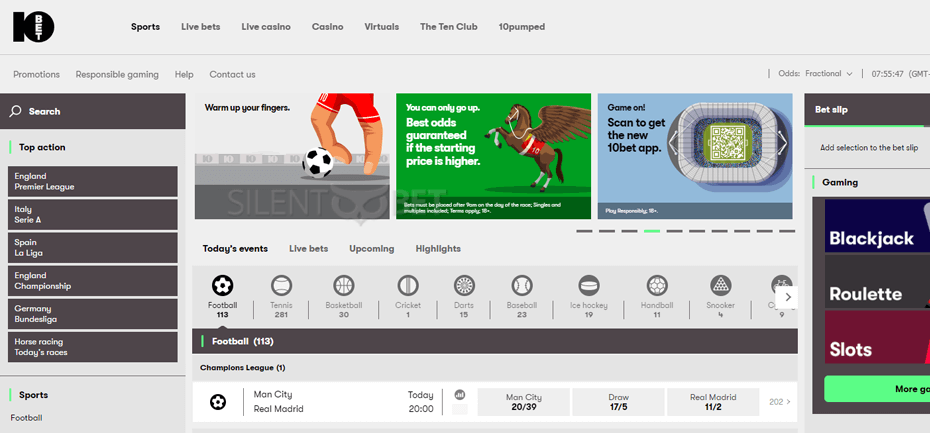This screenshot has height=433, width=930.
Task: Open Italy Serie A in Top action
Action: 93,215
